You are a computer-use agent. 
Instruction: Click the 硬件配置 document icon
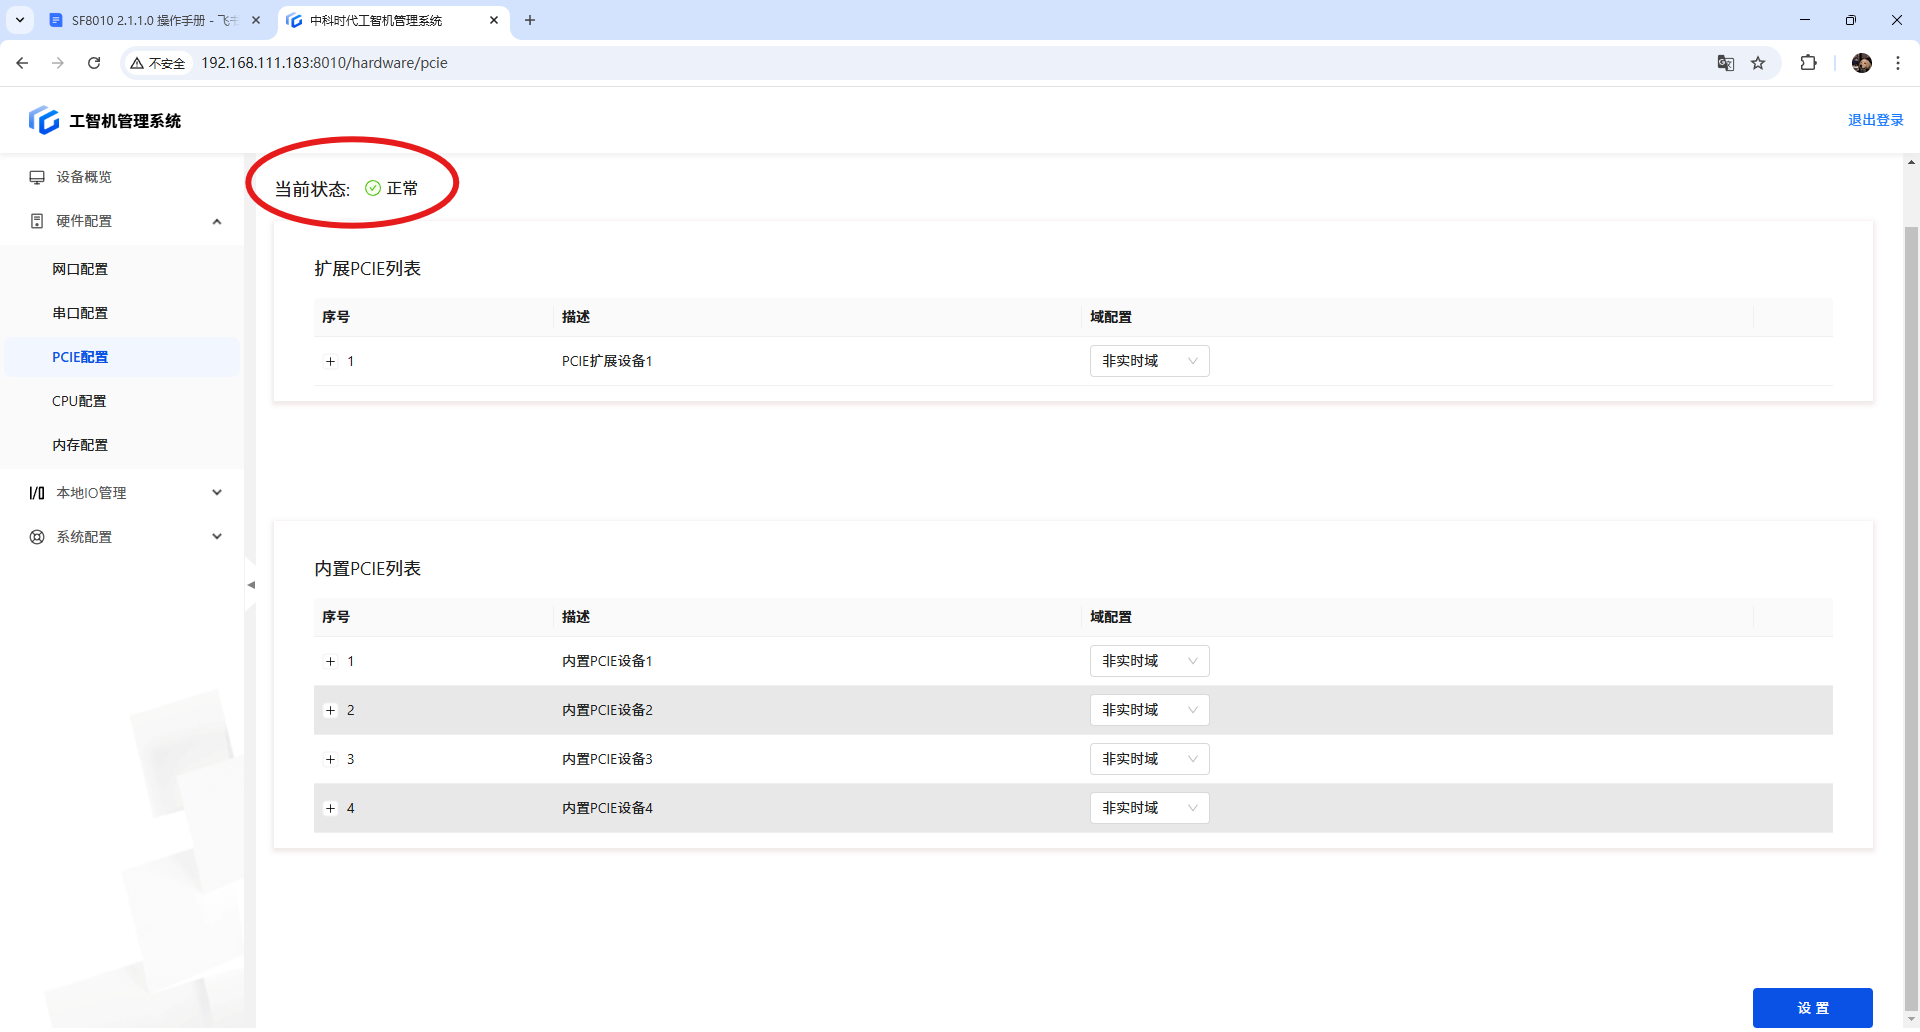37,221
